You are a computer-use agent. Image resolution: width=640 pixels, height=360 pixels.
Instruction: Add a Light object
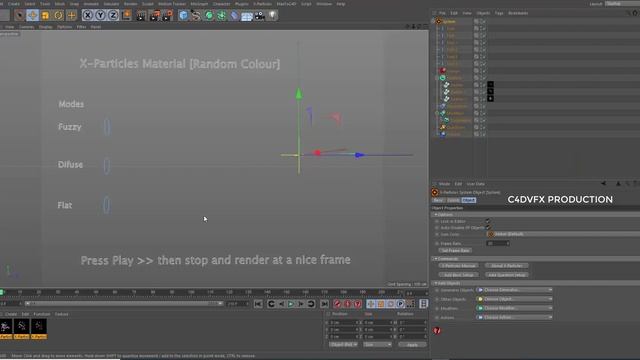(273, 16)
